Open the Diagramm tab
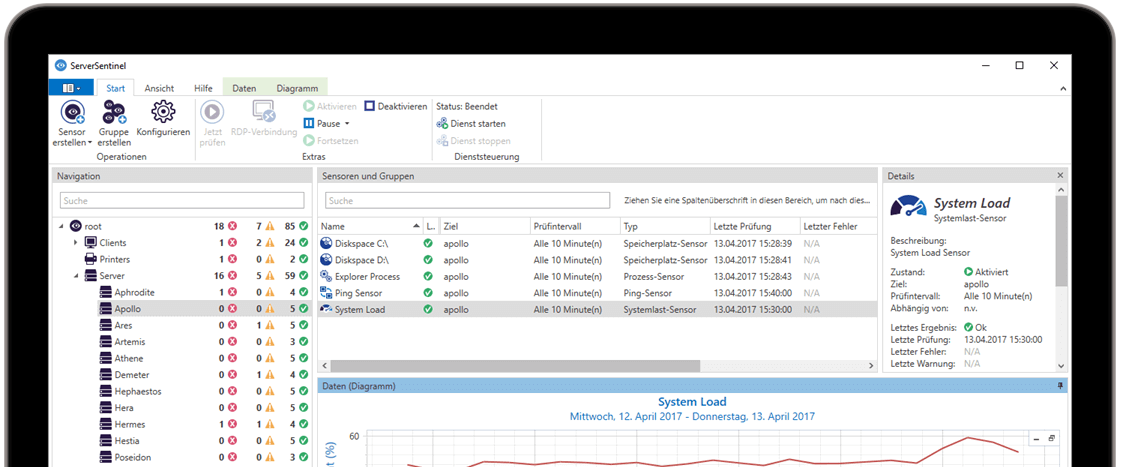Image resolution: width=1121 pixels, height=467 pixels. pyautogui.click(x=297, y=89)
